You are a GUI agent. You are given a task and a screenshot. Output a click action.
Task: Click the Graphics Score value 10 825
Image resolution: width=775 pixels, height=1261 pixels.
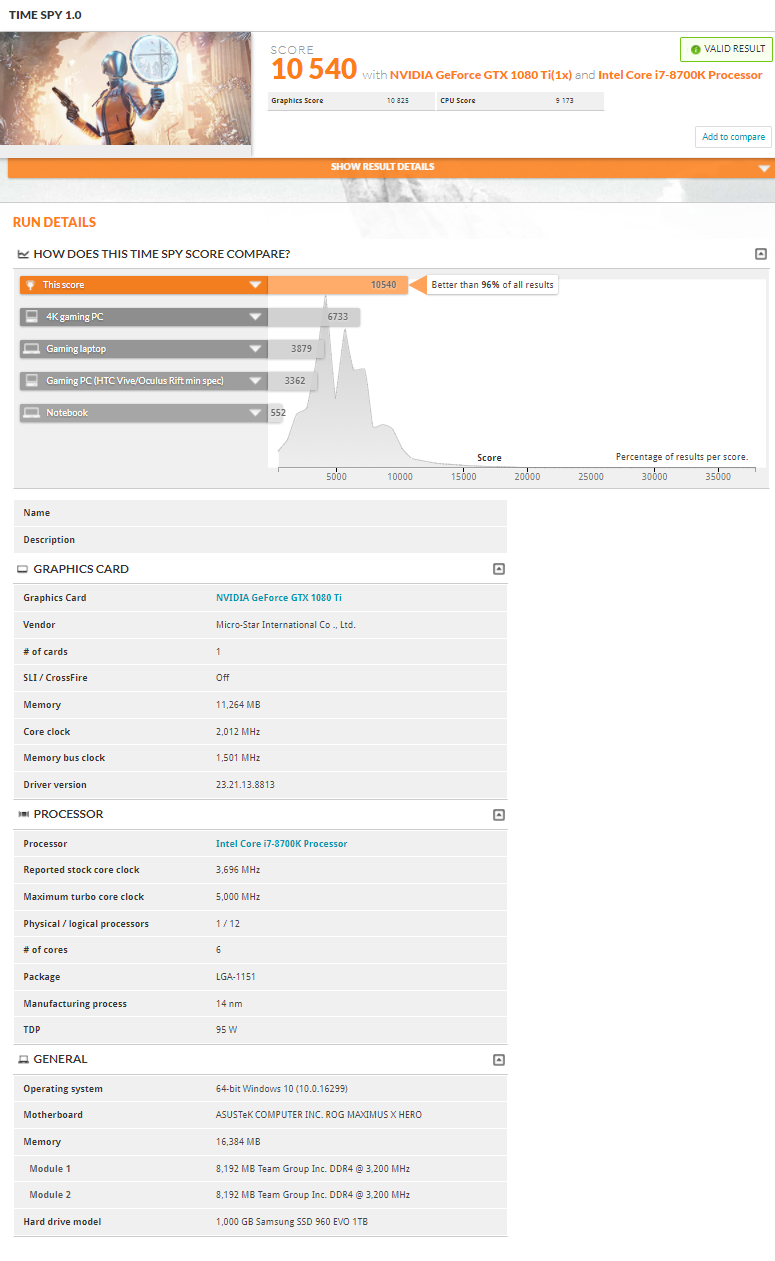pyautogui.click(x=397, y=101)
